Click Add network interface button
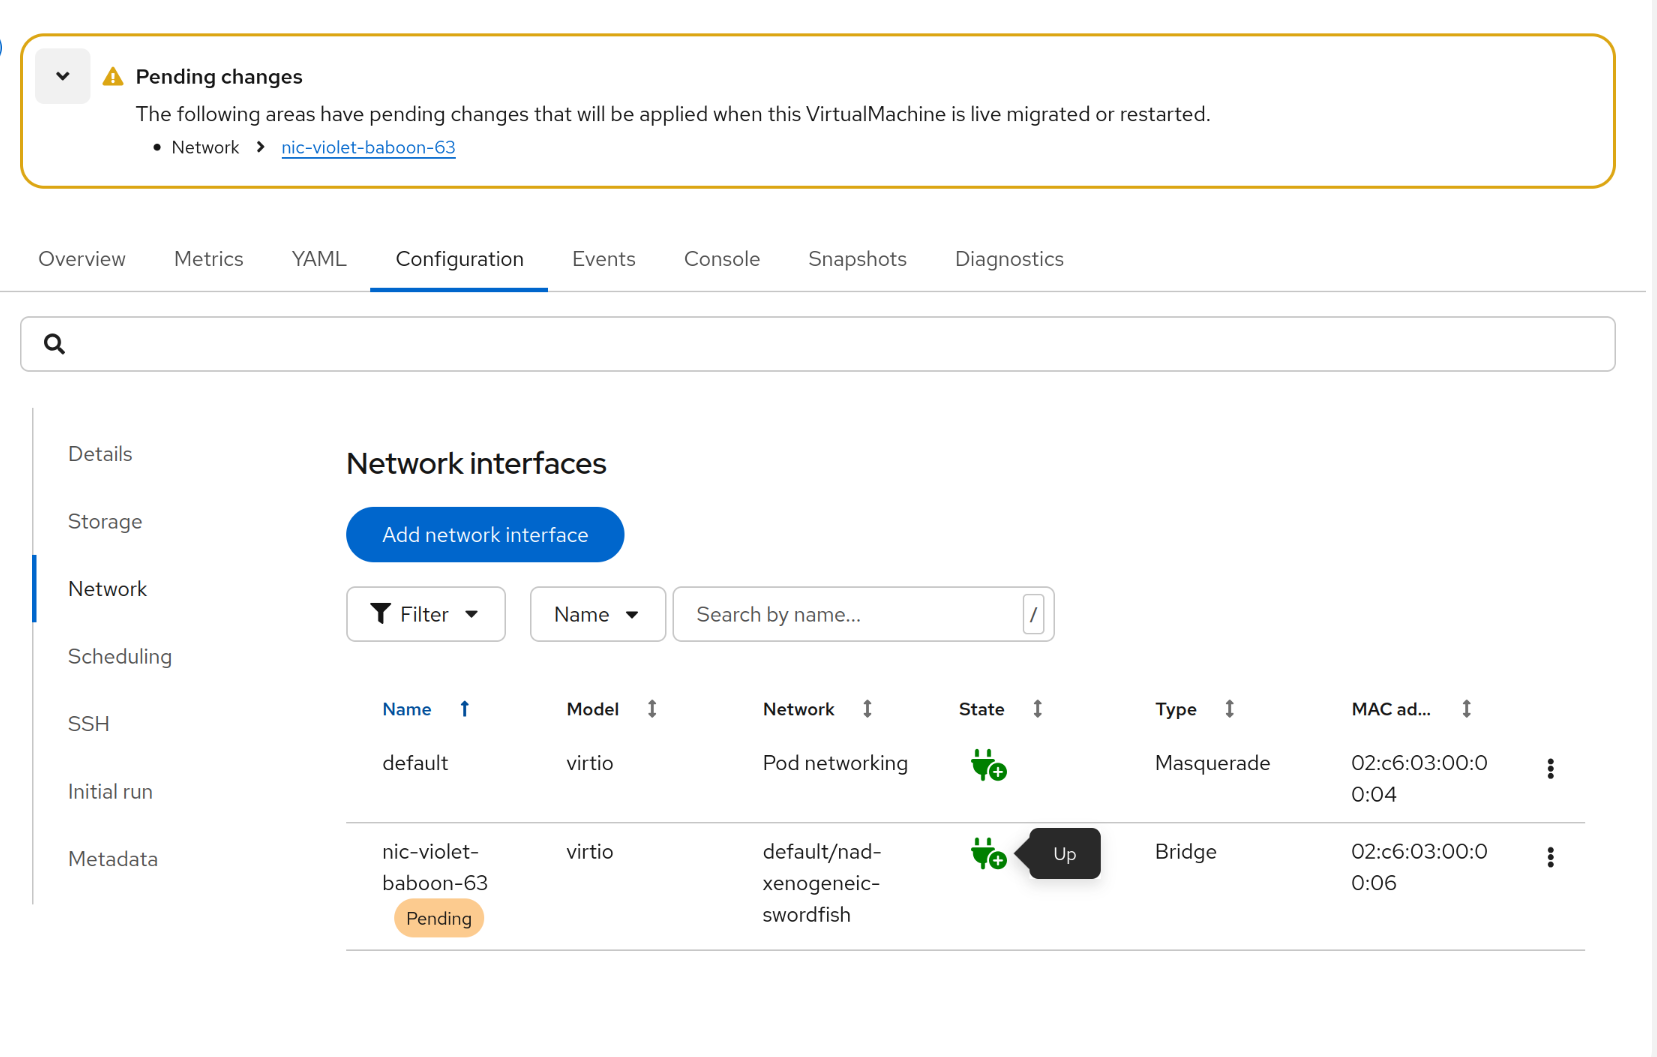Viewport: 1657px width, 1057px height. [485, 535]
